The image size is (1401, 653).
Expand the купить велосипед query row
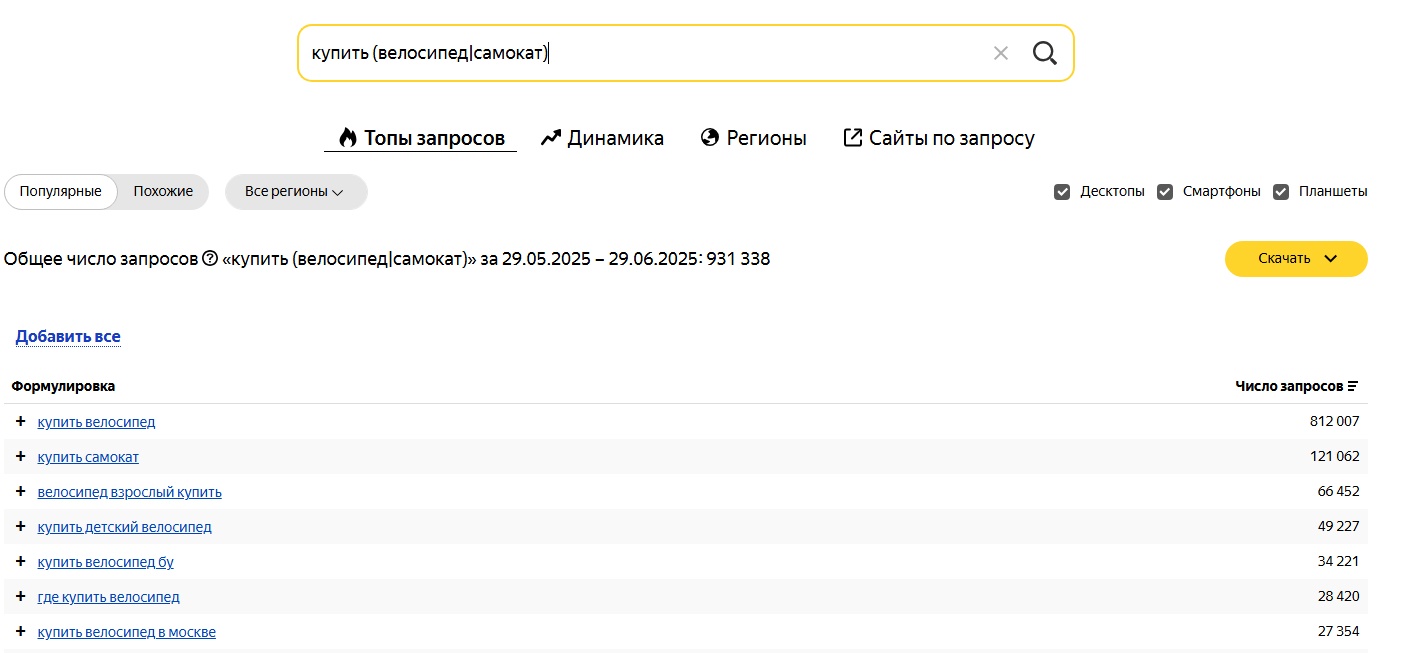(21, 421)
